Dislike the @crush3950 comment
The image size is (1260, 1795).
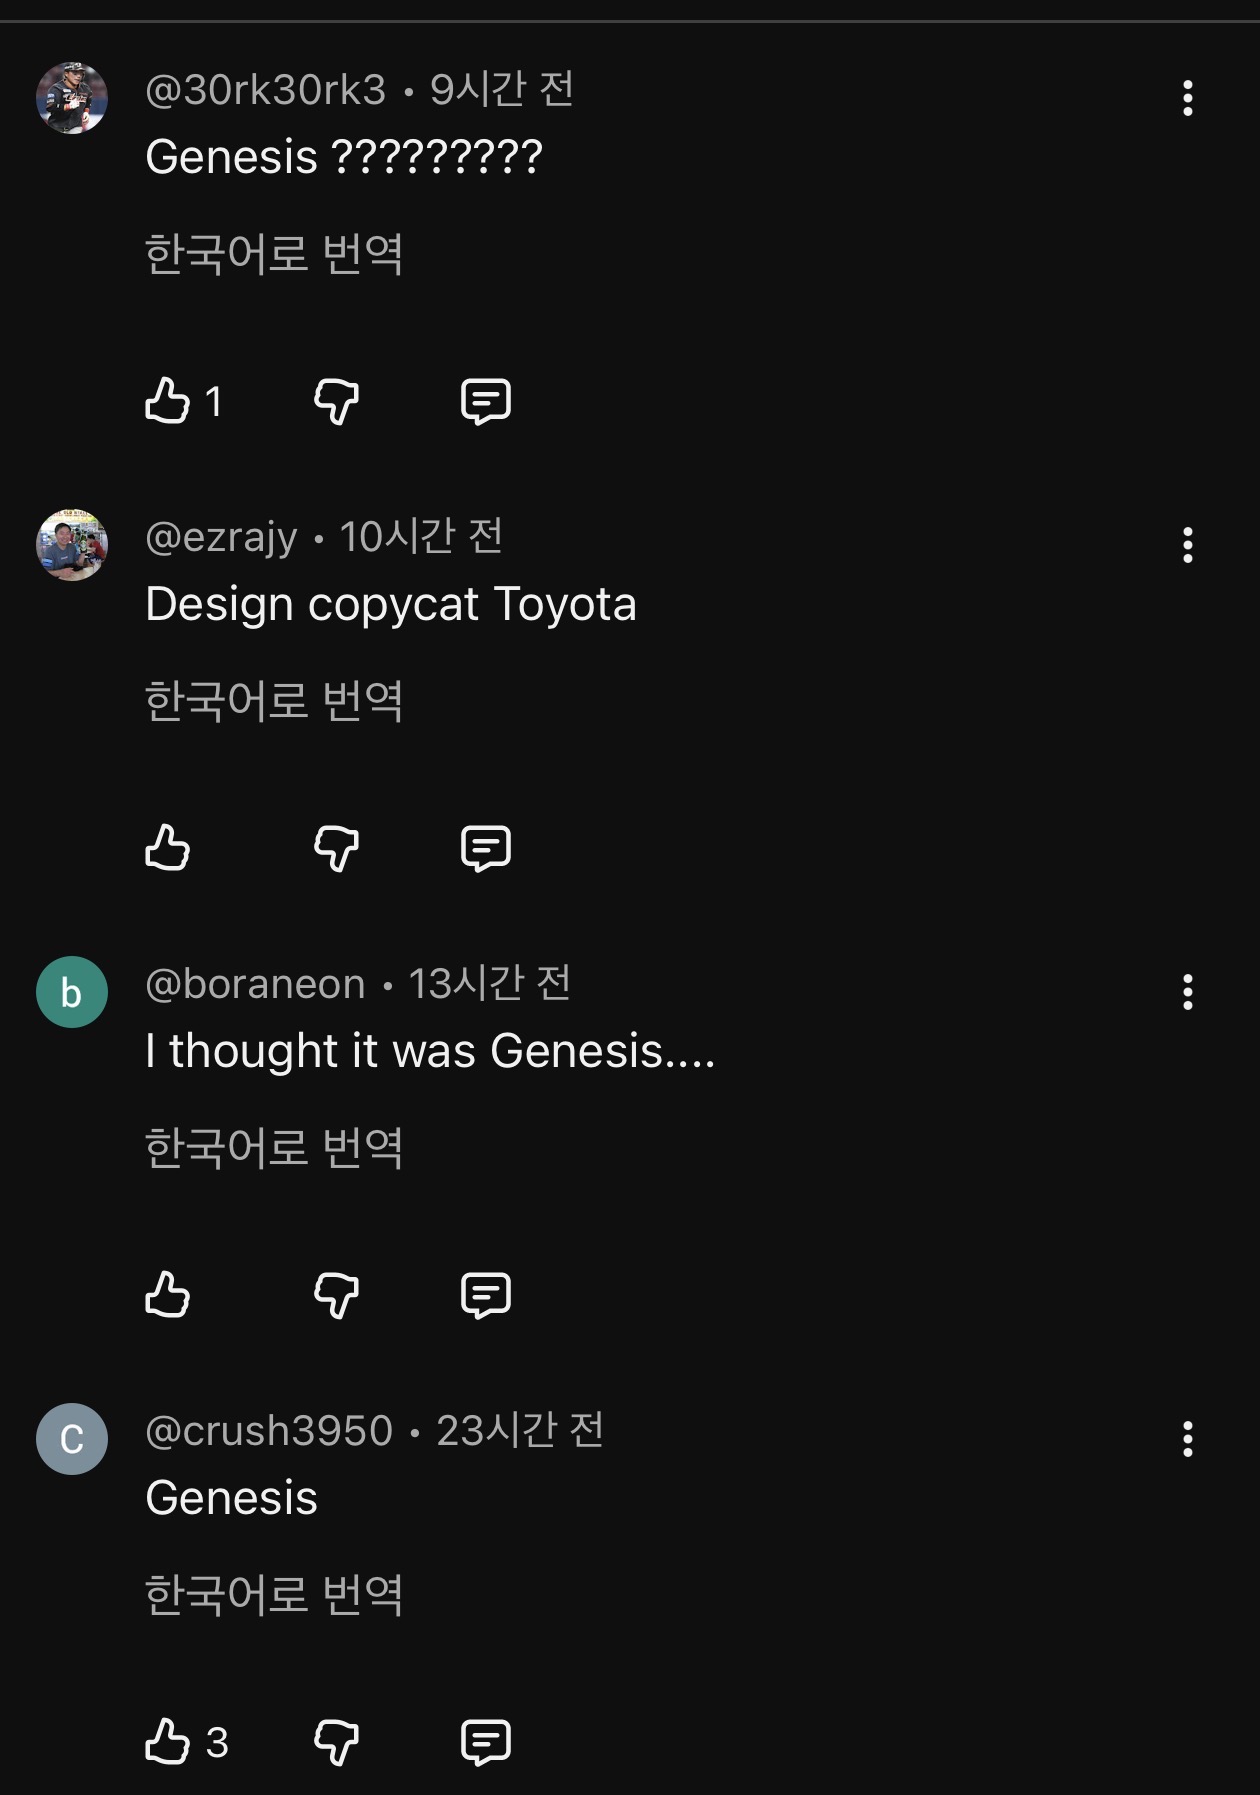[336, 1742]
